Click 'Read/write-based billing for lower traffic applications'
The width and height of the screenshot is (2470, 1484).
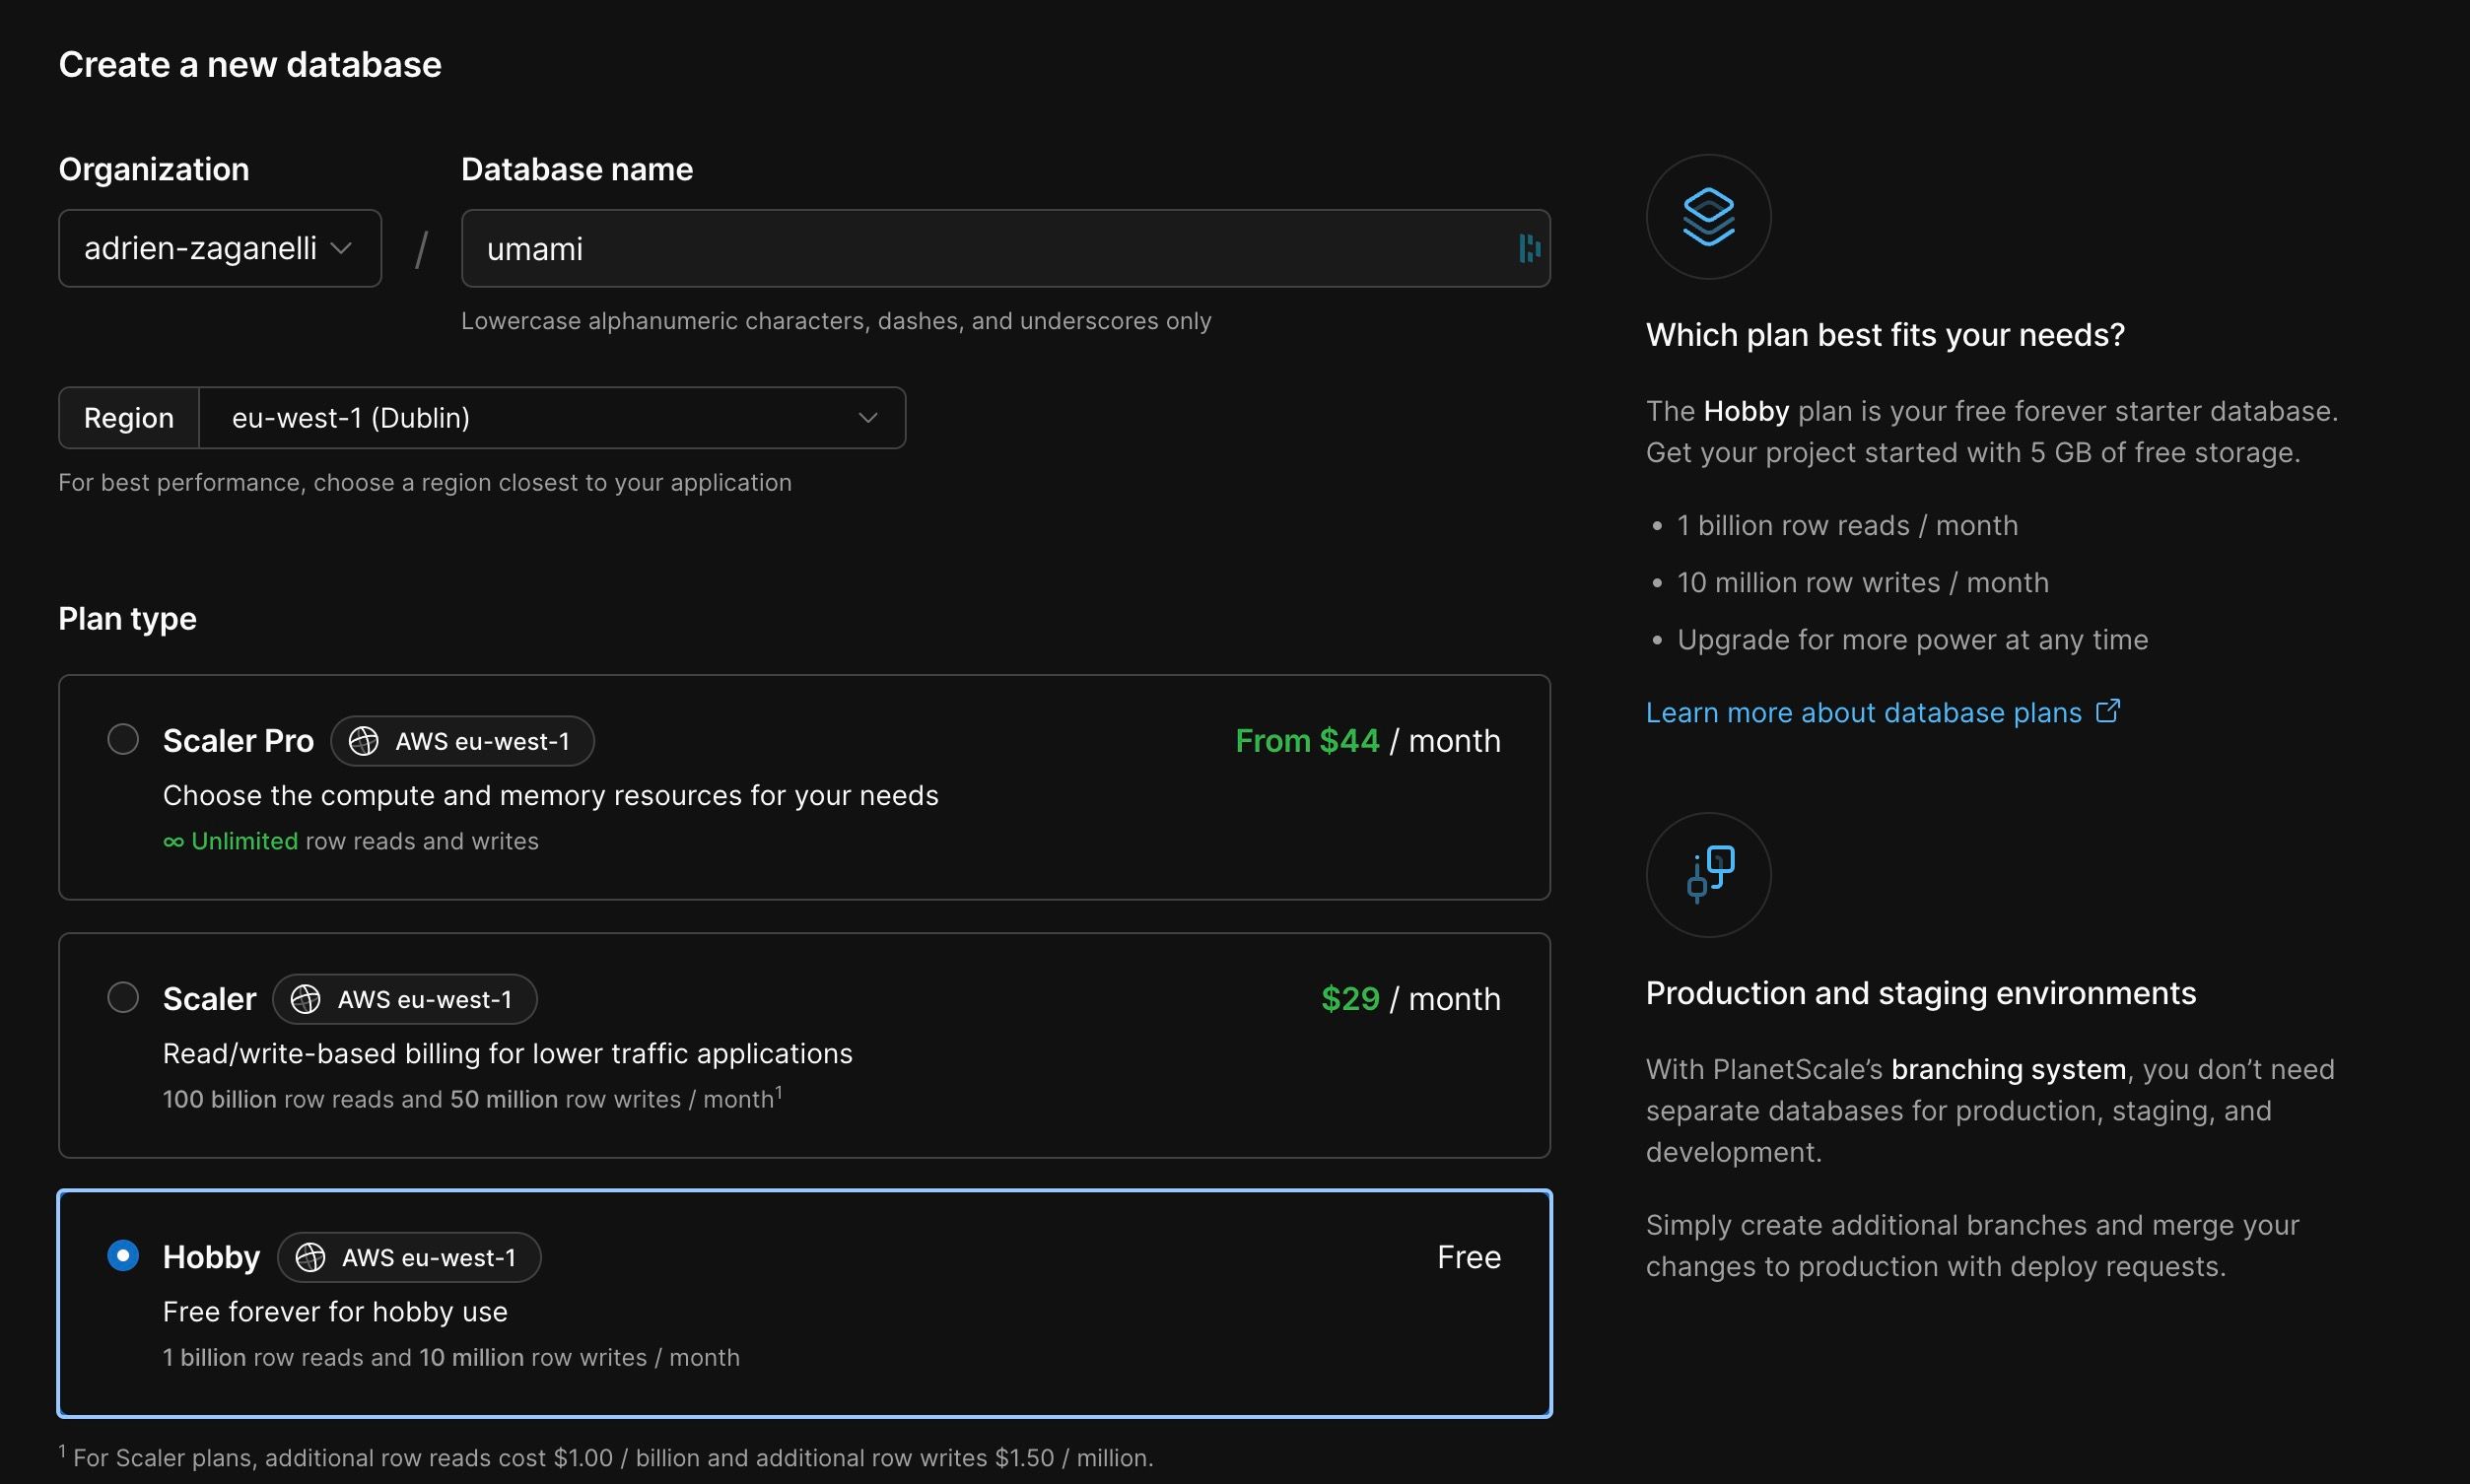click(508, 1054)
